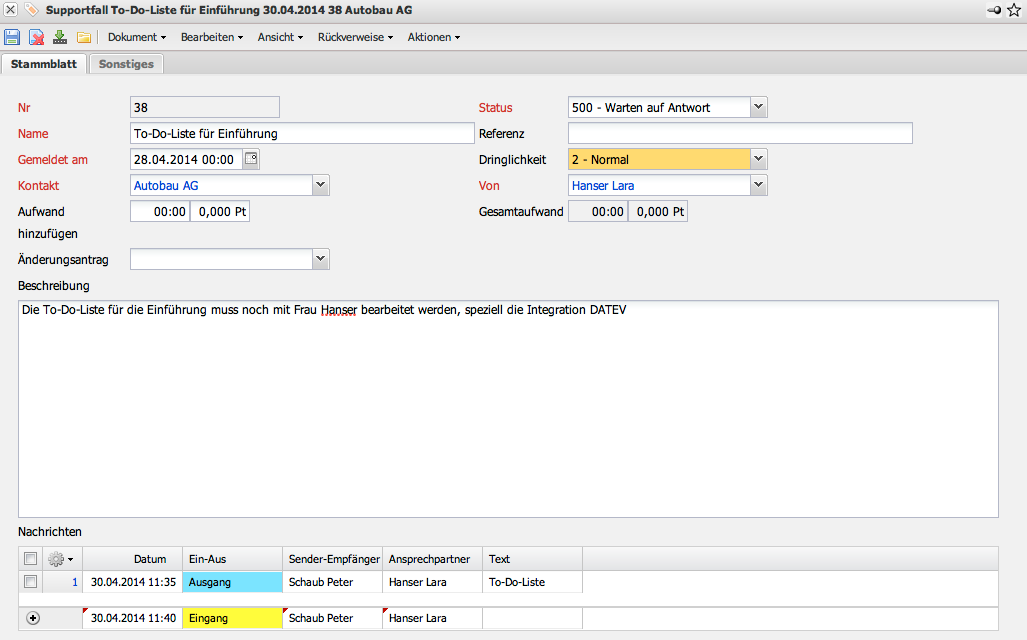The image size is (1027, 640).
Task: Open the Aktionen menu
Action: click(x=433, y=37)
